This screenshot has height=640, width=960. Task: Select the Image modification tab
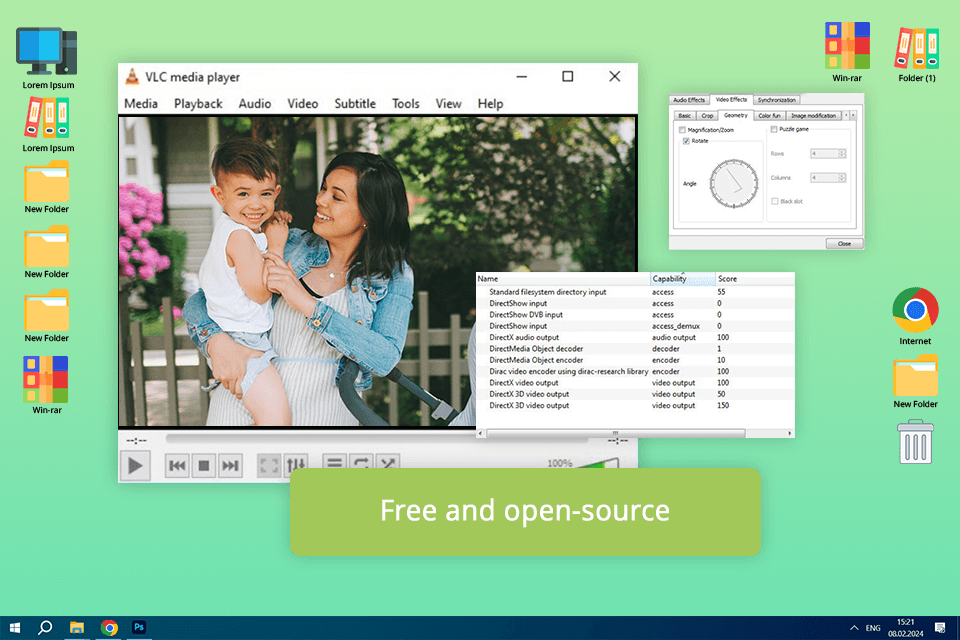[813, 116]
